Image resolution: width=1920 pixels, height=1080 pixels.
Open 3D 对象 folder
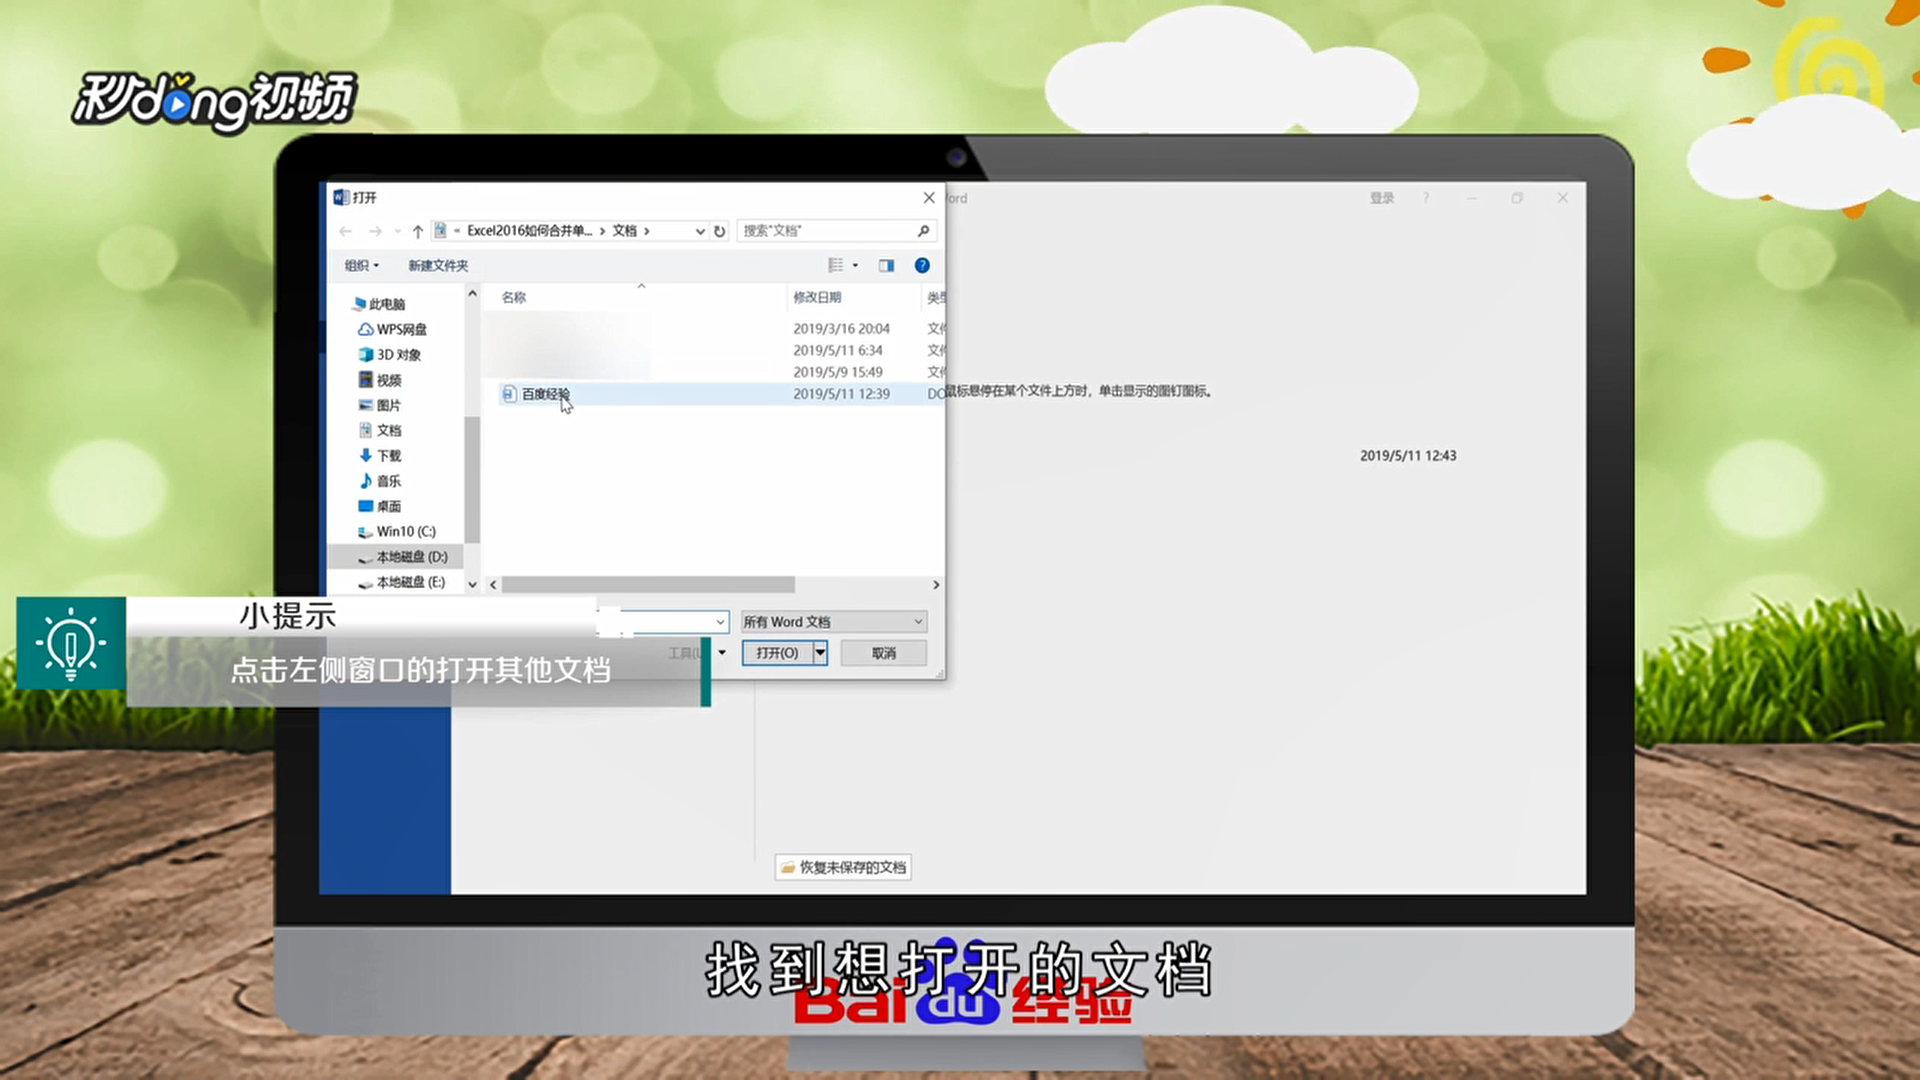(x=398, y=354)
